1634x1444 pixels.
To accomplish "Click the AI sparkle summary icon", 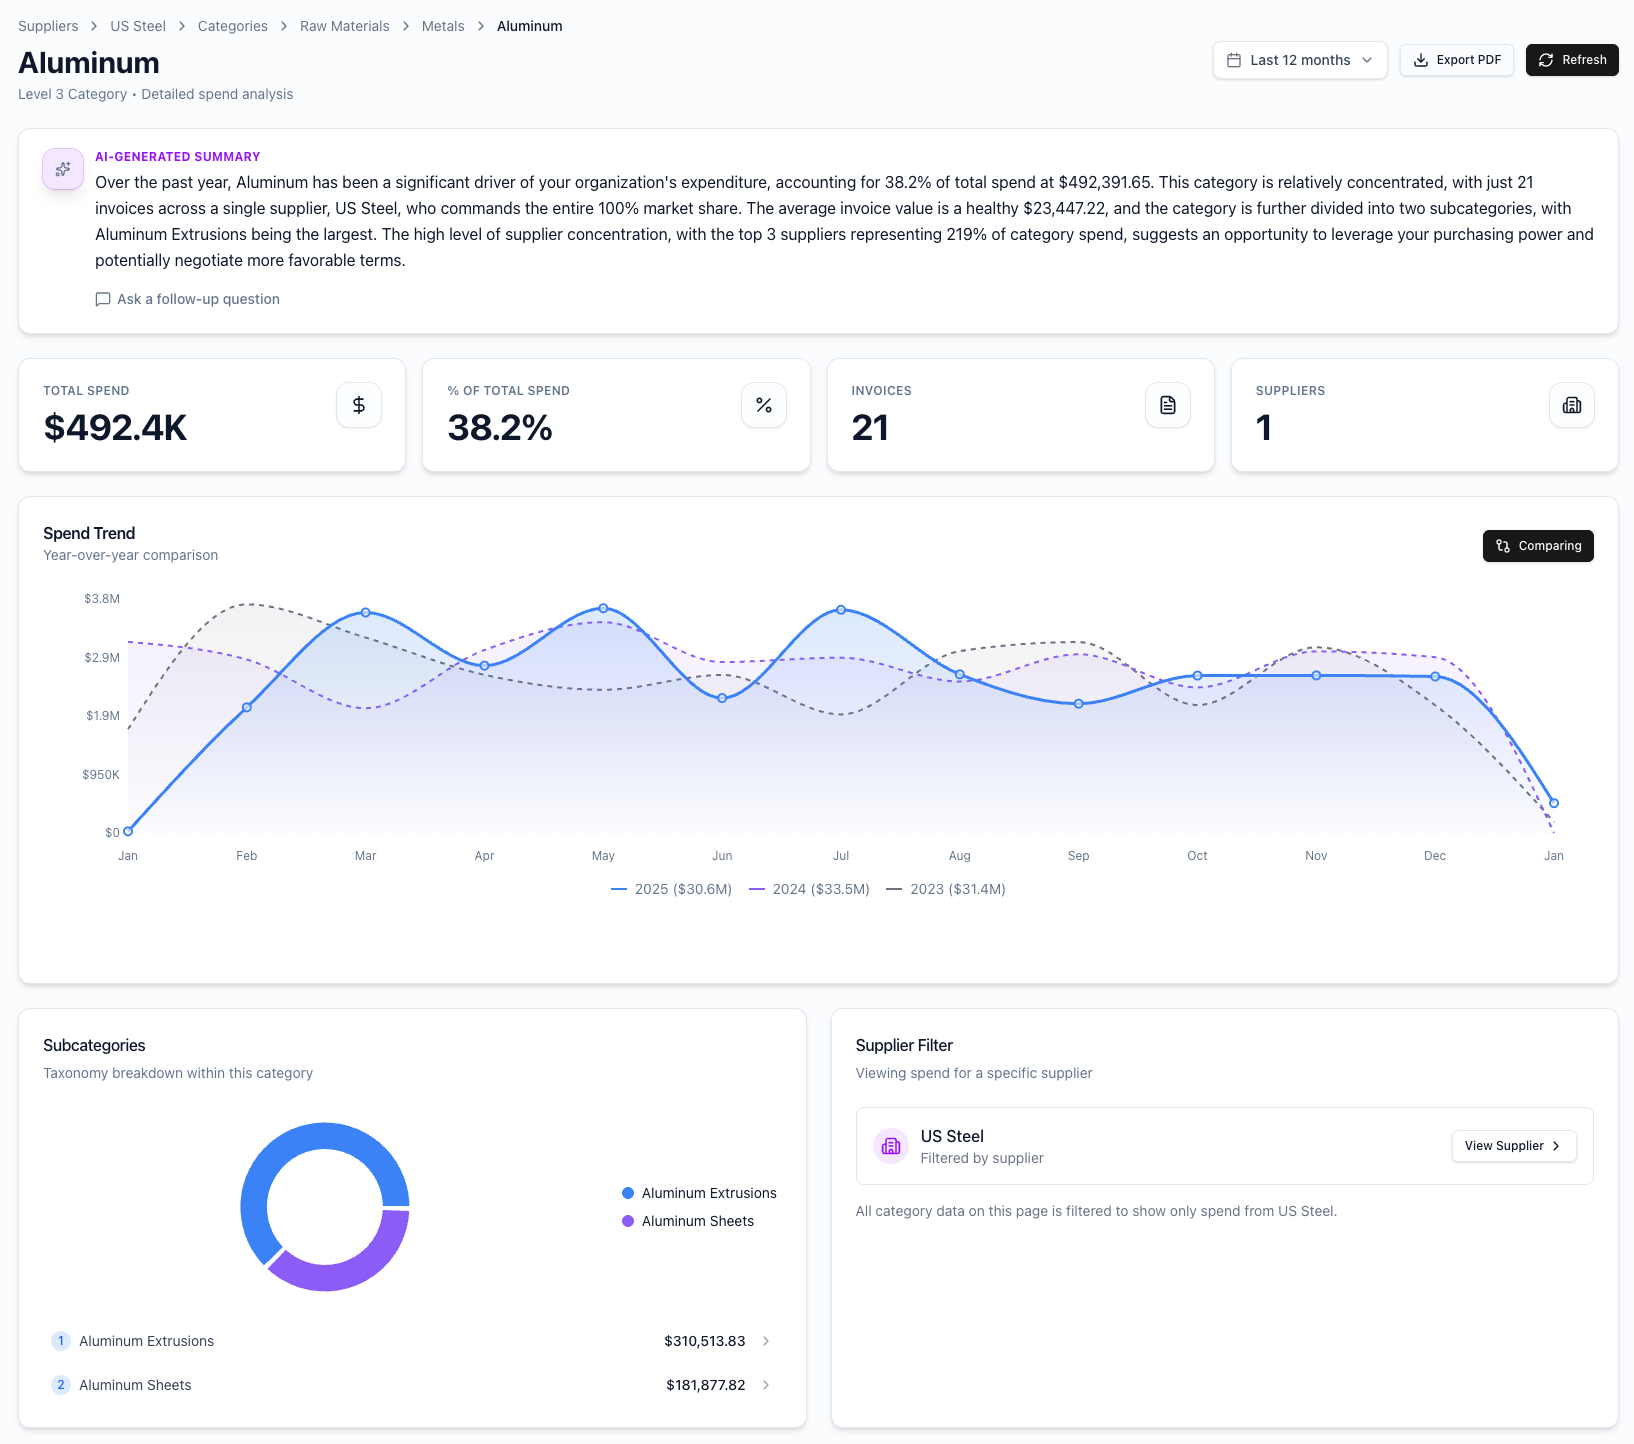I will pos(63,169).
